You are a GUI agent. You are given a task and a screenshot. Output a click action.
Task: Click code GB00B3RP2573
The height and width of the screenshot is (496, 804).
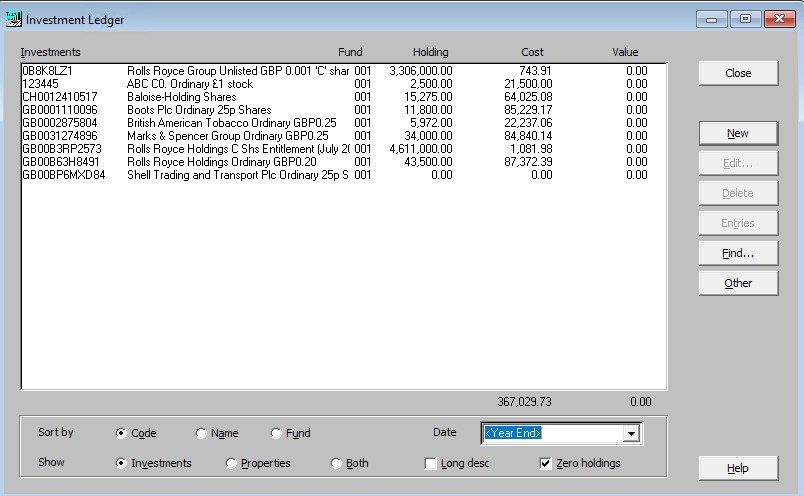[x=62, y=149]
